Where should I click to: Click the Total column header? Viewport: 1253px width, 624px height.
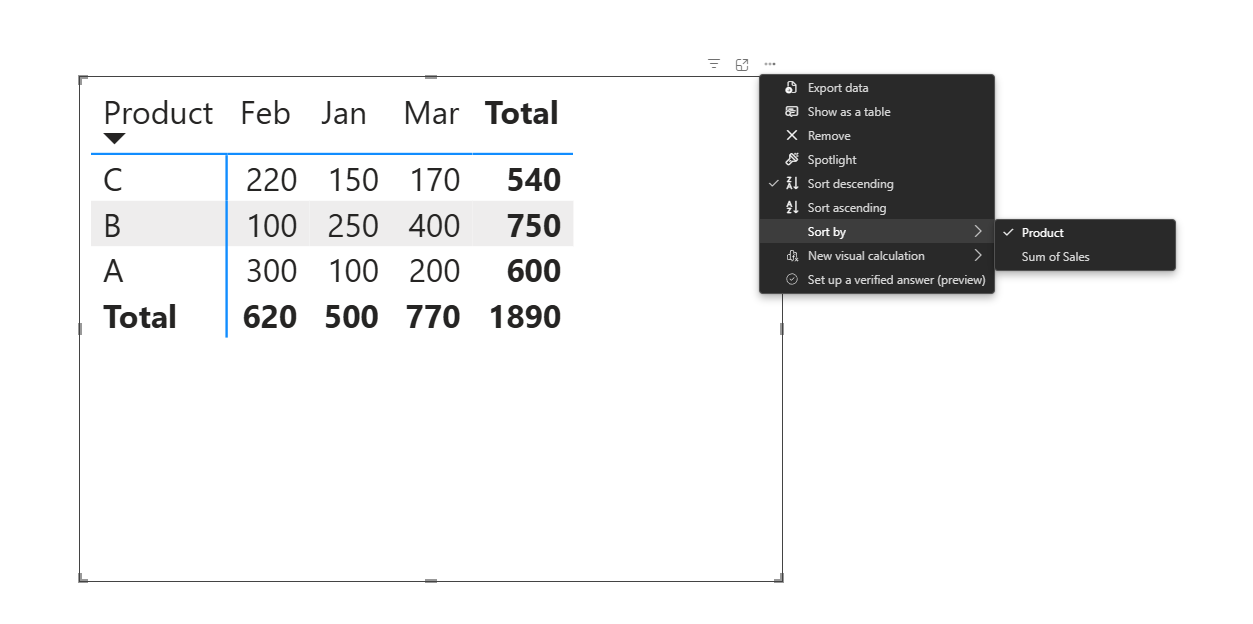point(522,113)
